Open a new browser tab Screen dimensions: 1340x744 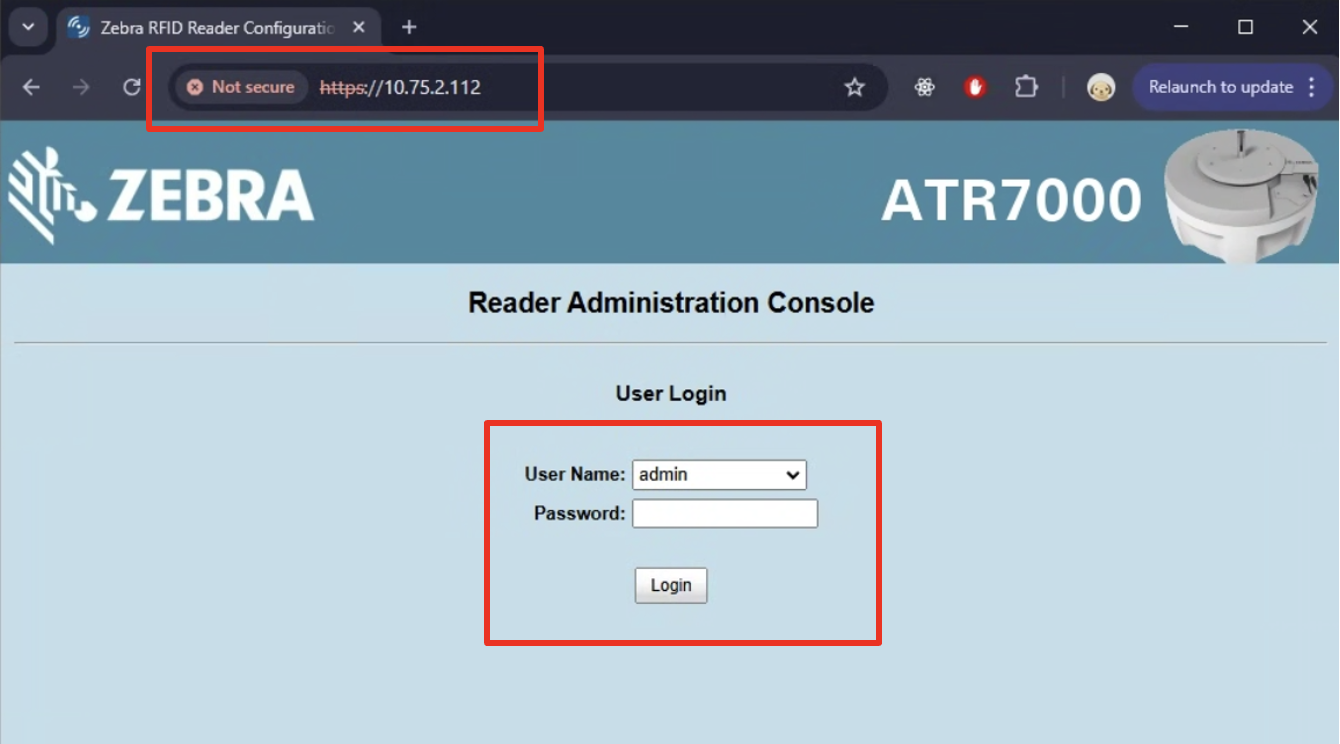coord(408,27)
